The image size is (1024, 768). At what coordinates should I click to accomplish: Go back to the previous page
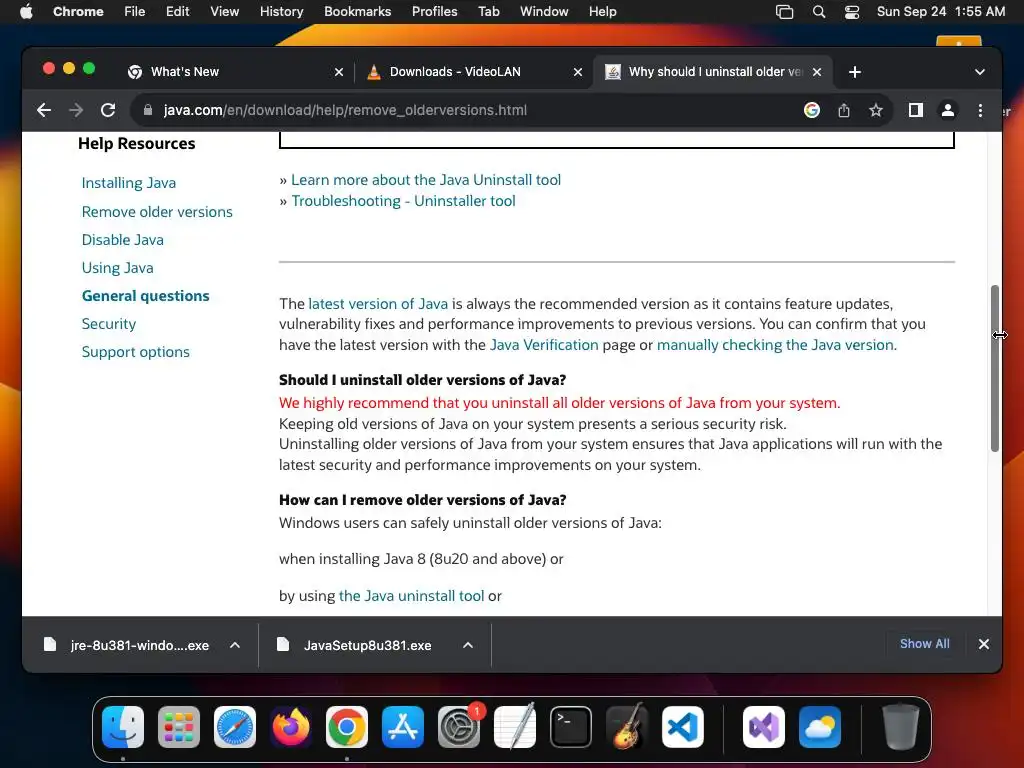[44, 110]
